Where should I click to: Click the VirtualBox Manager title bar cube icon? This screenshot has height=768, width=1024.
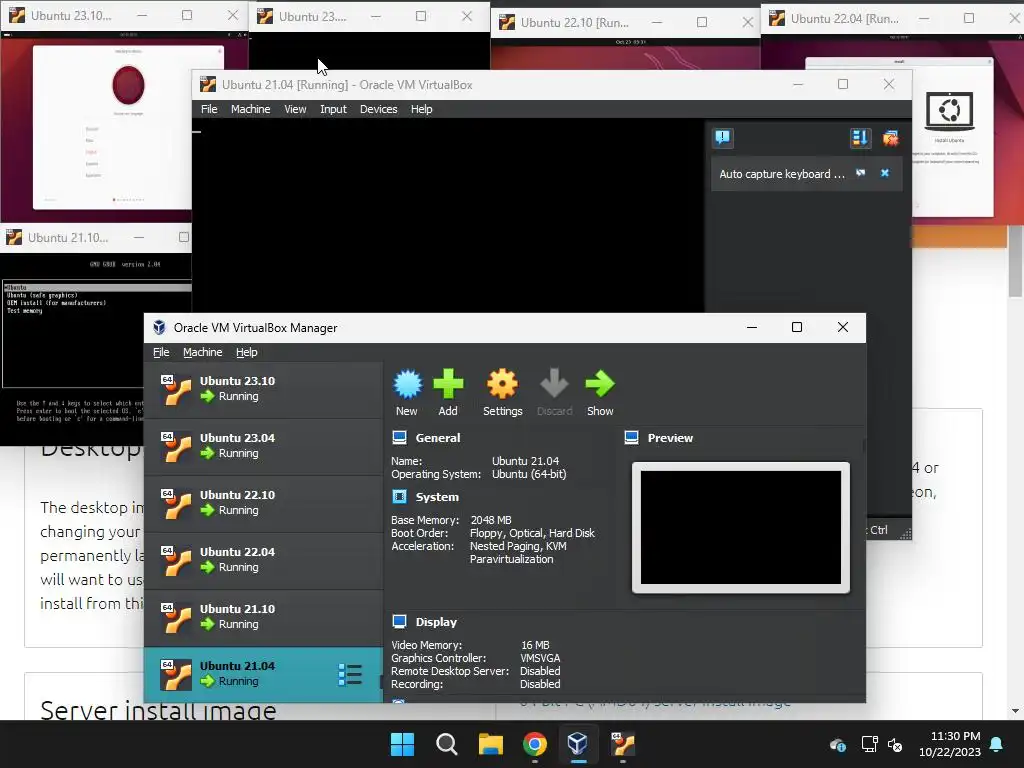(159, 328)
